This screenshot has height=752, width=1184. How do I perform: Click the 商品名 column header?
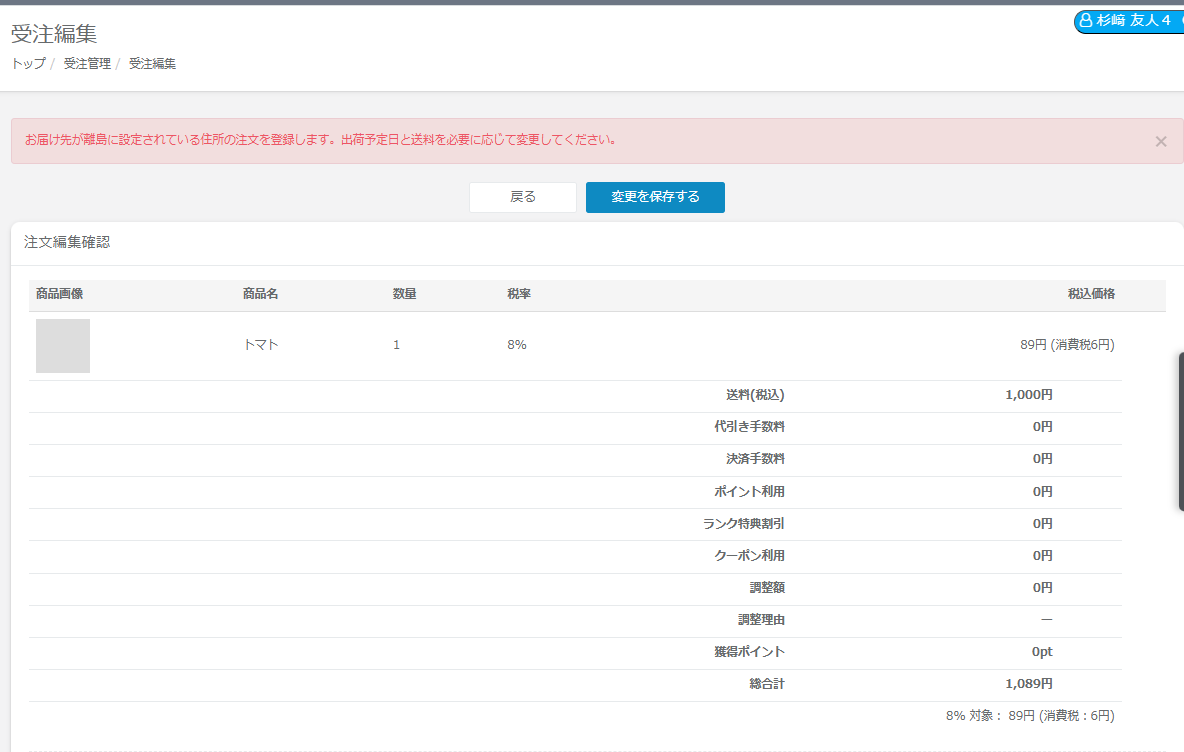[260, 294]
